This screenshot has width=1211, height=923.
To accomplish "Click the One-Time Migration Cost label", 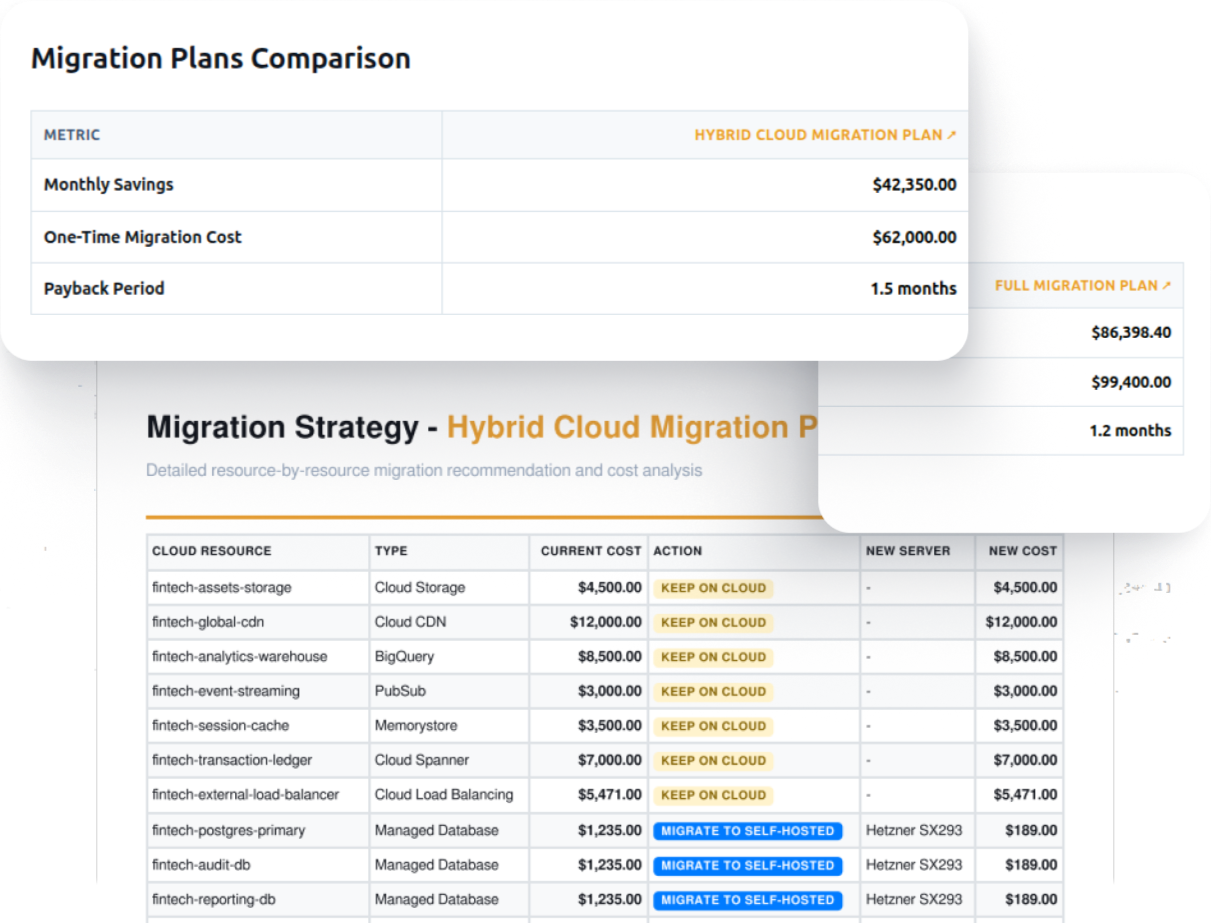I will click(x=143, y=237).
